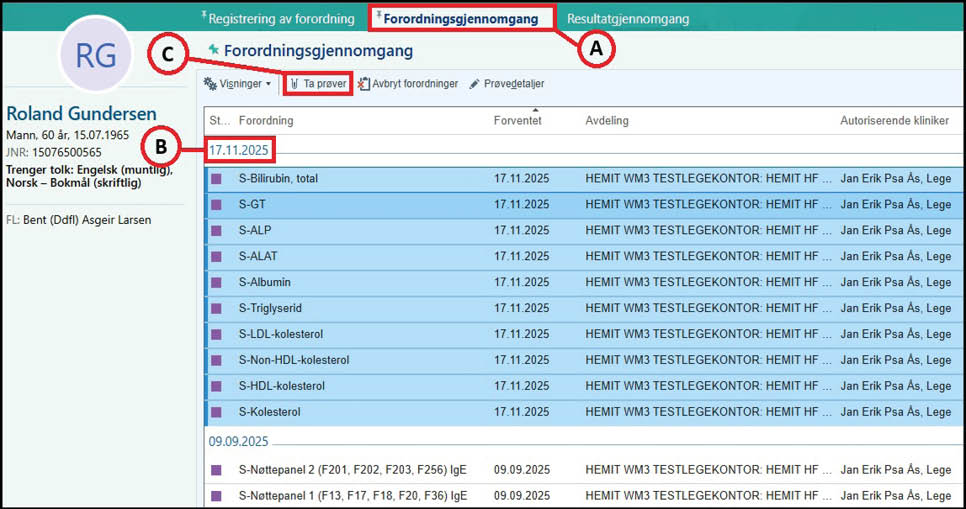Collapse the 09.09.2025 date group
The width and height of the screenshot is (966, 509).
pyautogui.click(x=239, y=440)
